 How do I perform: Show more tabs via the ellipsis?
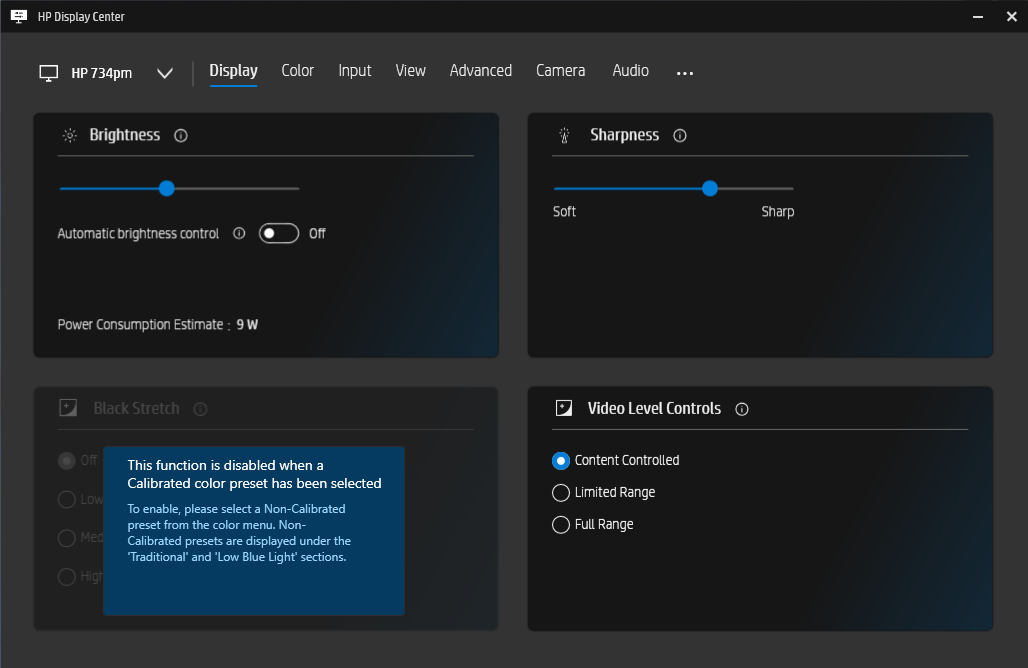[684, 73]
